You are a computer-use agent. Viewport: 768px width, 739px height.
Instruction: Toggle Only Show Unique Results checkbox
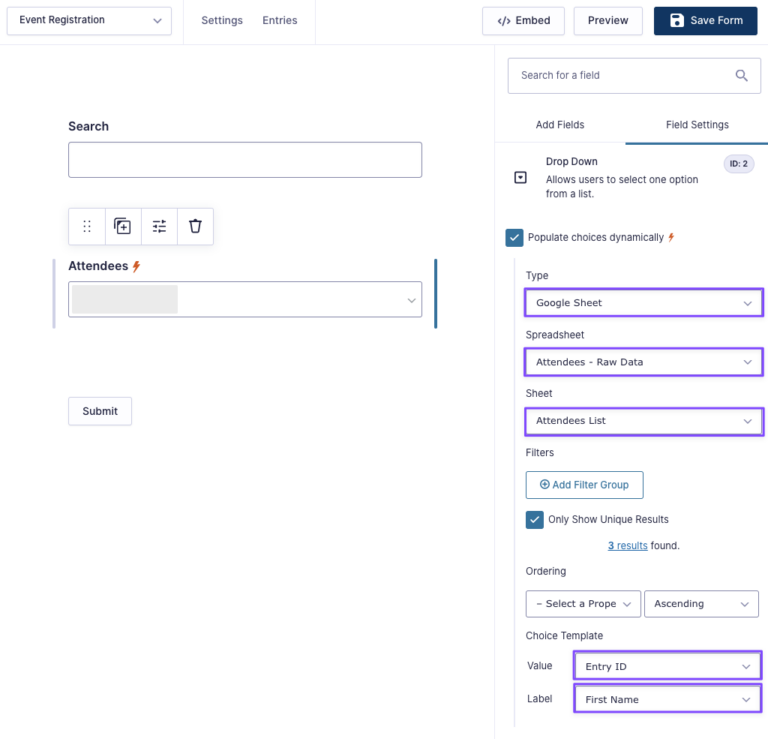click(535, 520)
